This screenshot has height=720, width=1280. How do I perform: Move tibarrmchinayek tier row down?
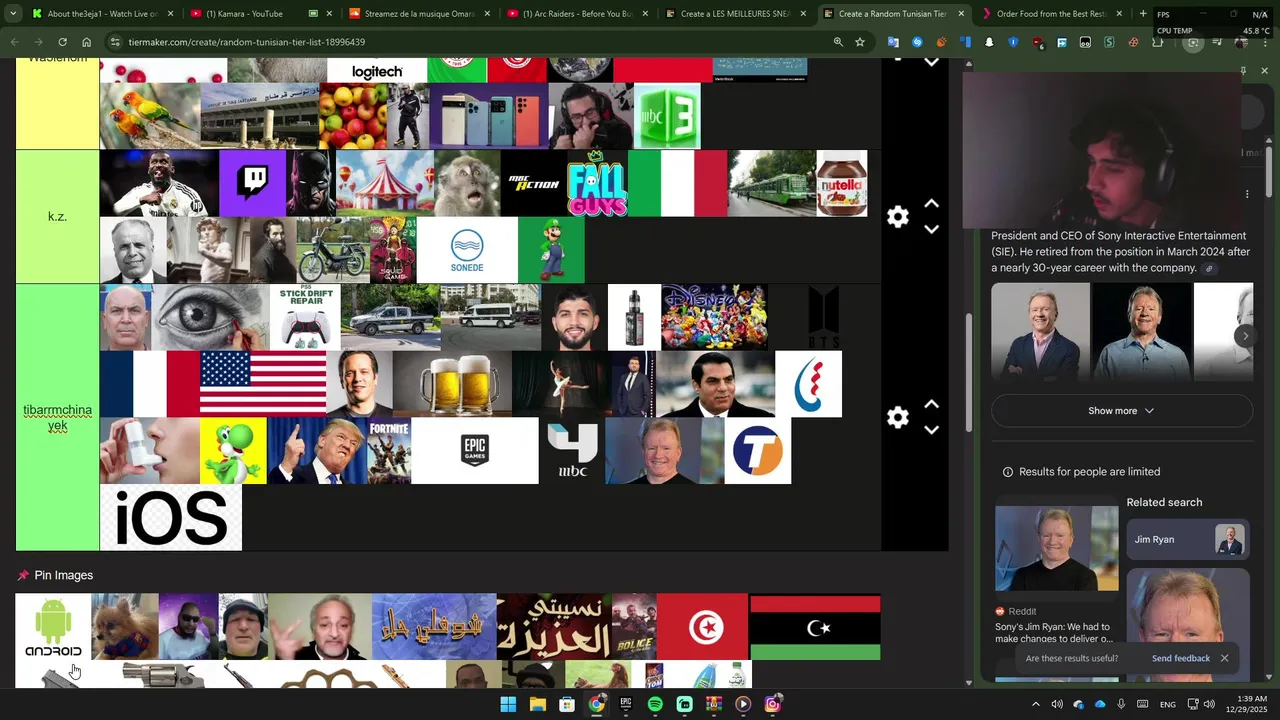coord(931,430)
